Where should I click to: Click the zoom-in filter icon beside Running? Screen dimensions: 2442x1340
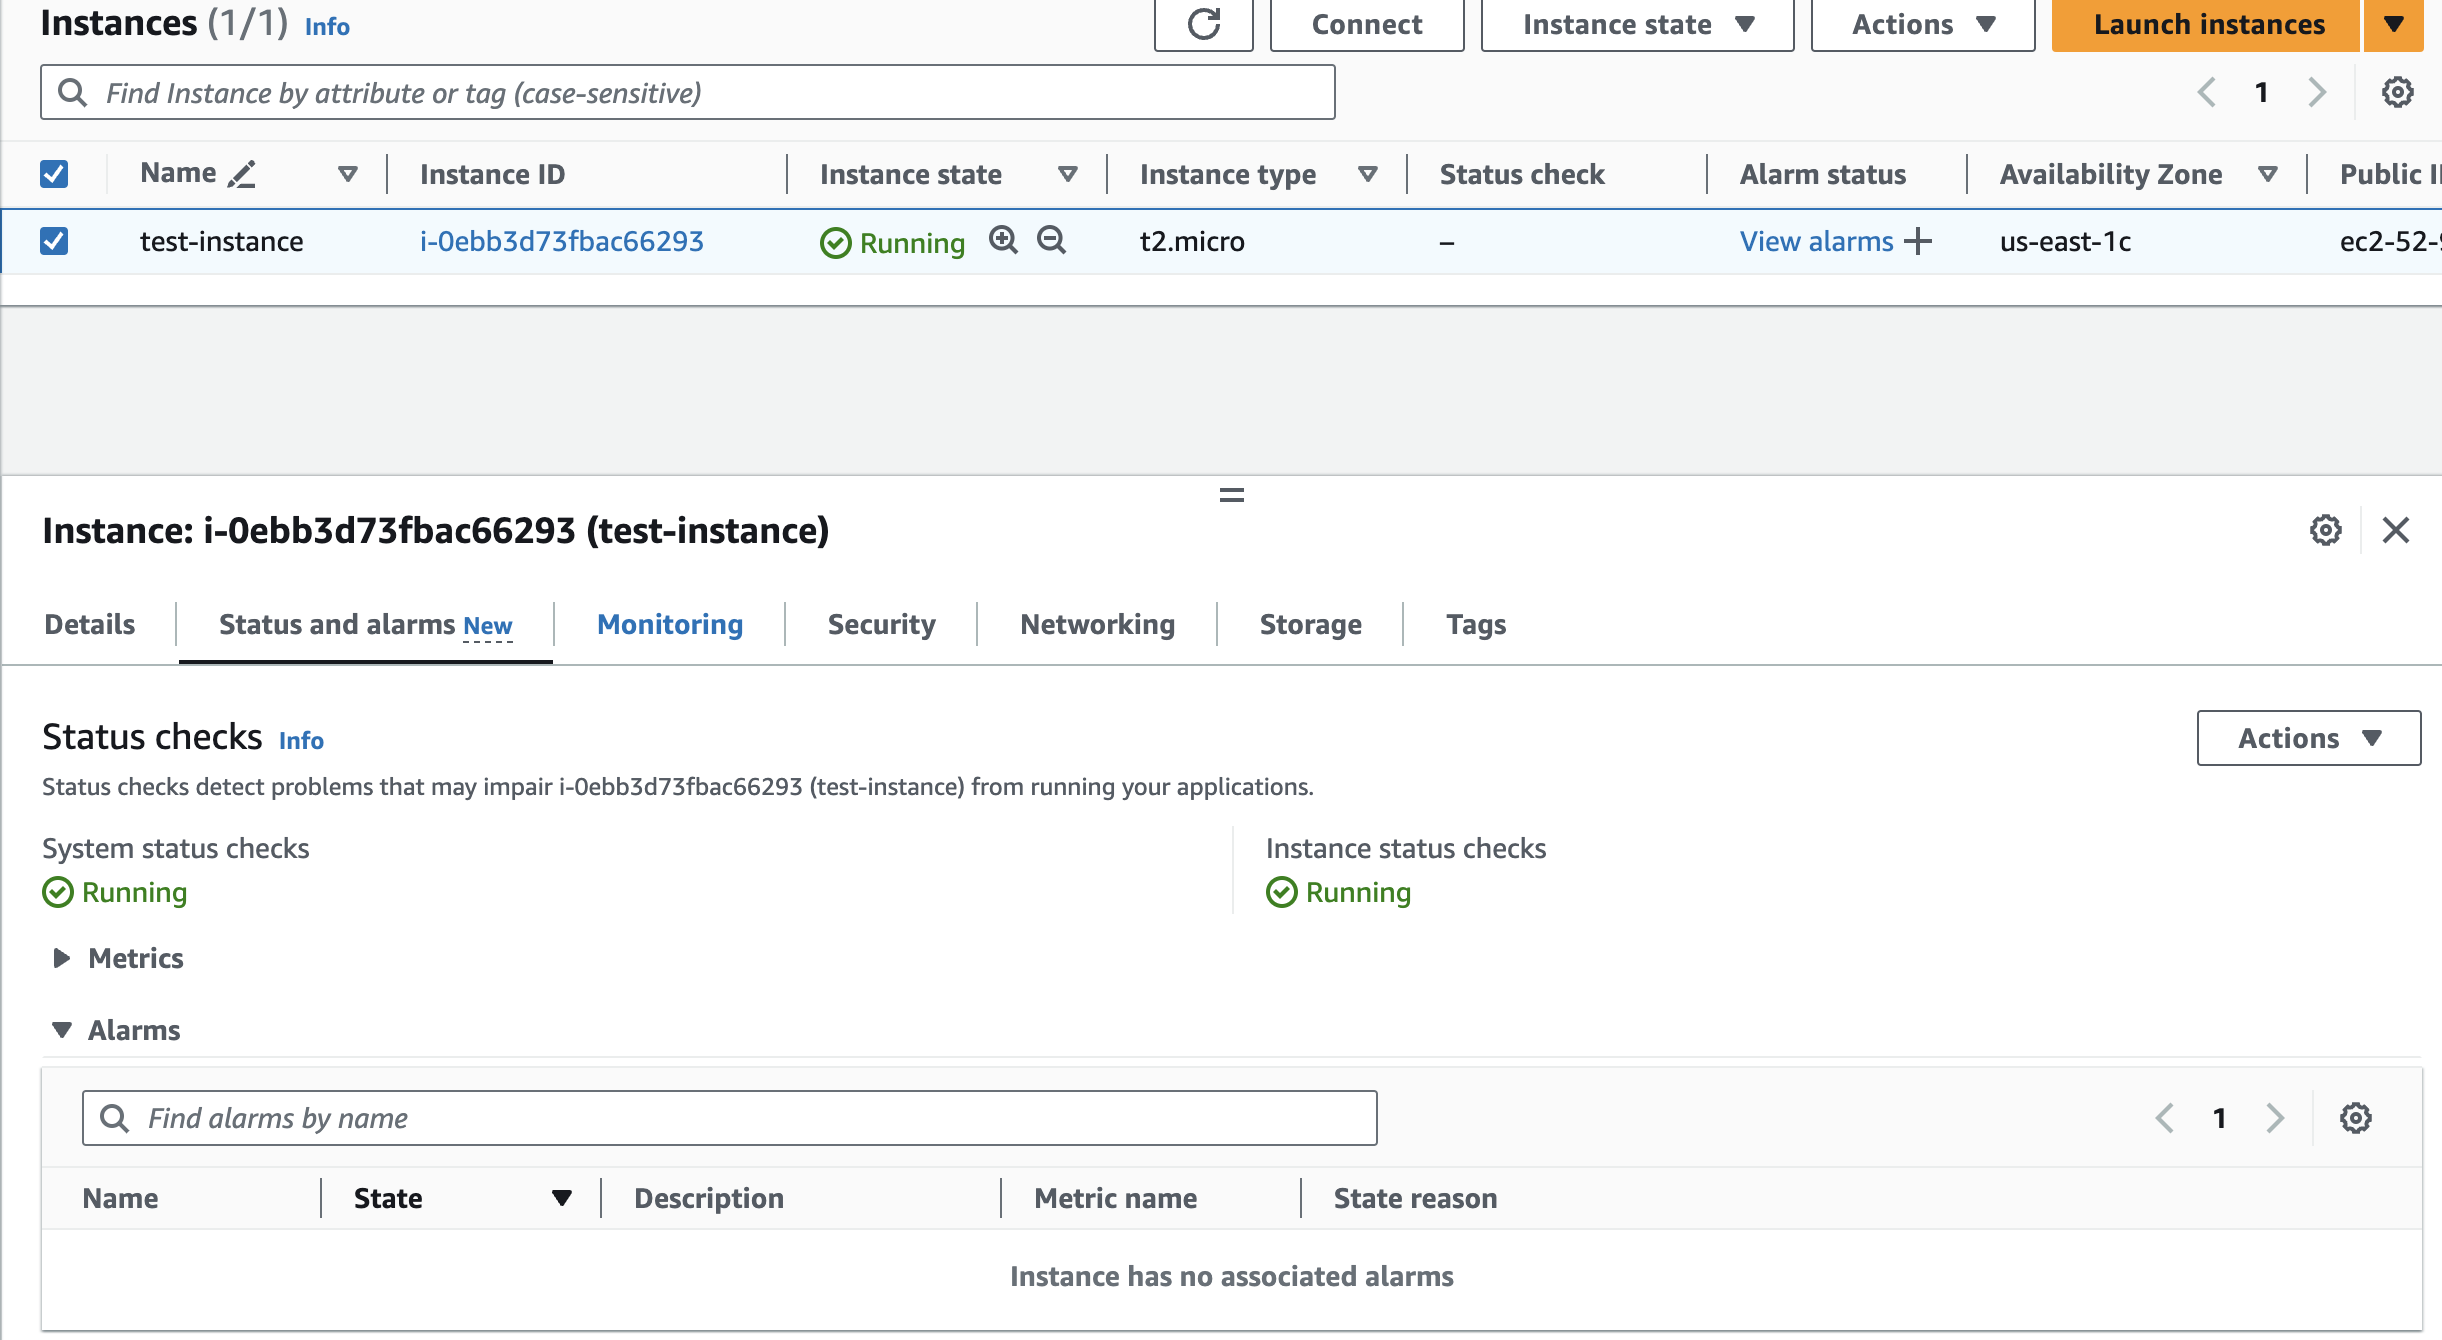1003,240
